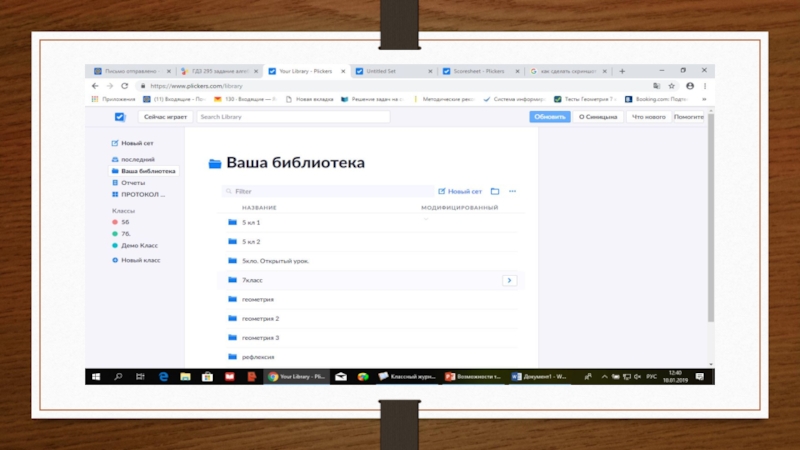Switch to 'как сделать скриншот' Google tab
Viewport: 800px width, 450px height.
567,71
